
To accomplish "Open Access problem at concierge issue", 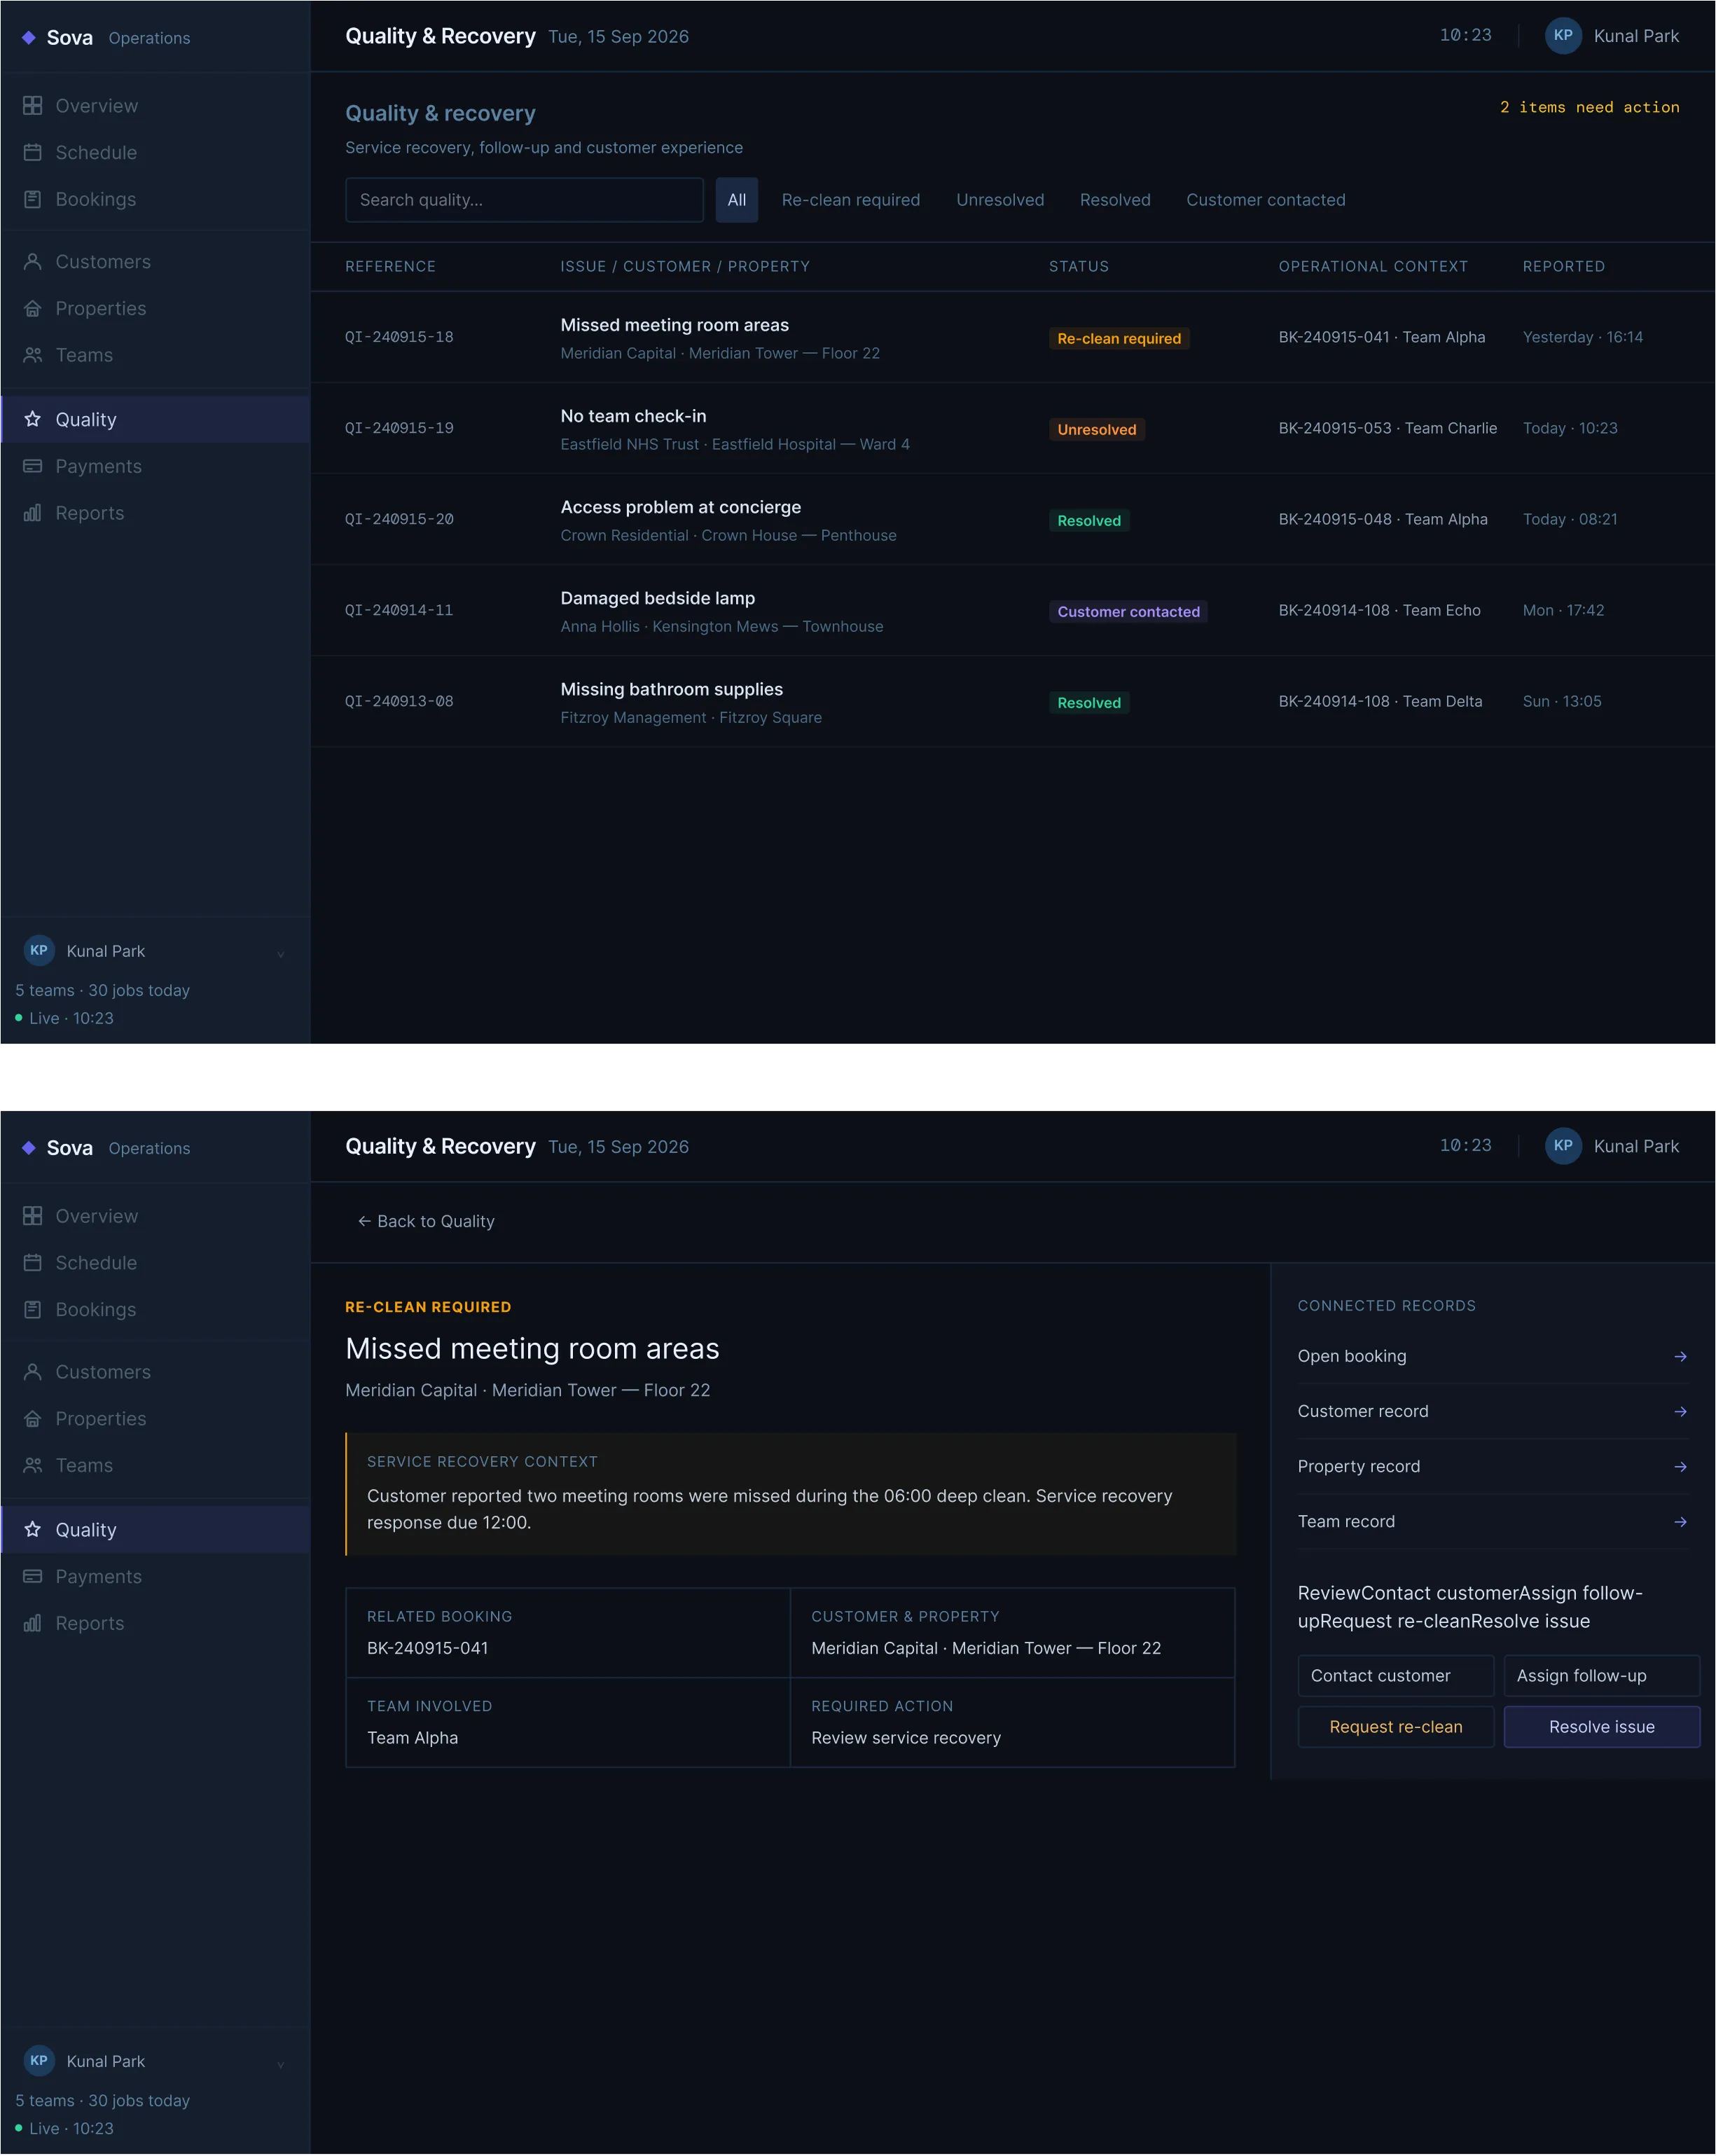I will (1012, 520).
